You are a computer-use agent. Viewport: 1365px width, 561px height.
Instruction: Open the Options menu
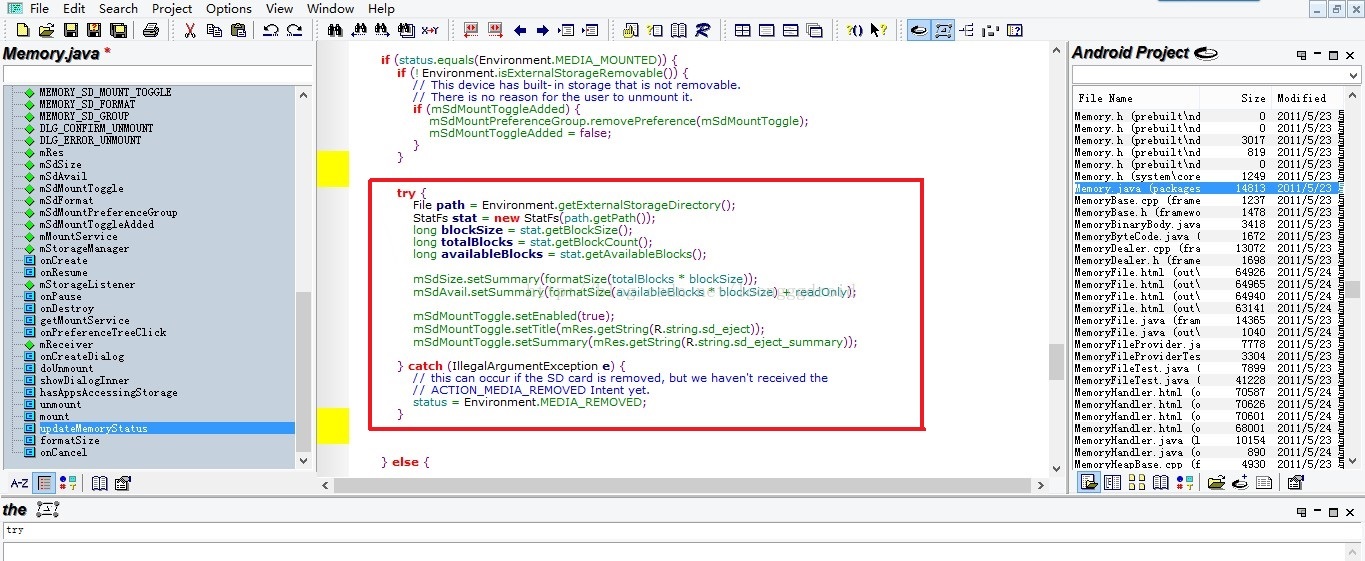pyautogui.click(x=229, y=8)
